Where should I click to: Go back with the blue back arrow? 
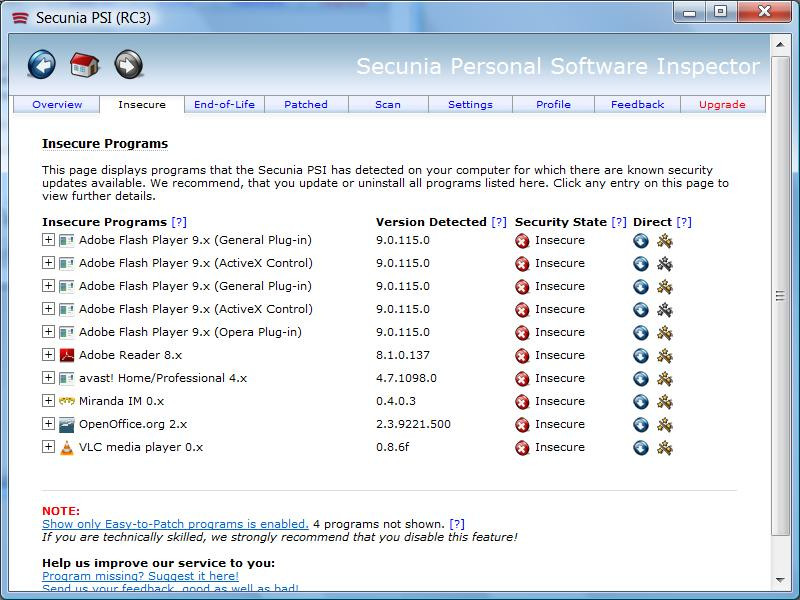[41, 64]
